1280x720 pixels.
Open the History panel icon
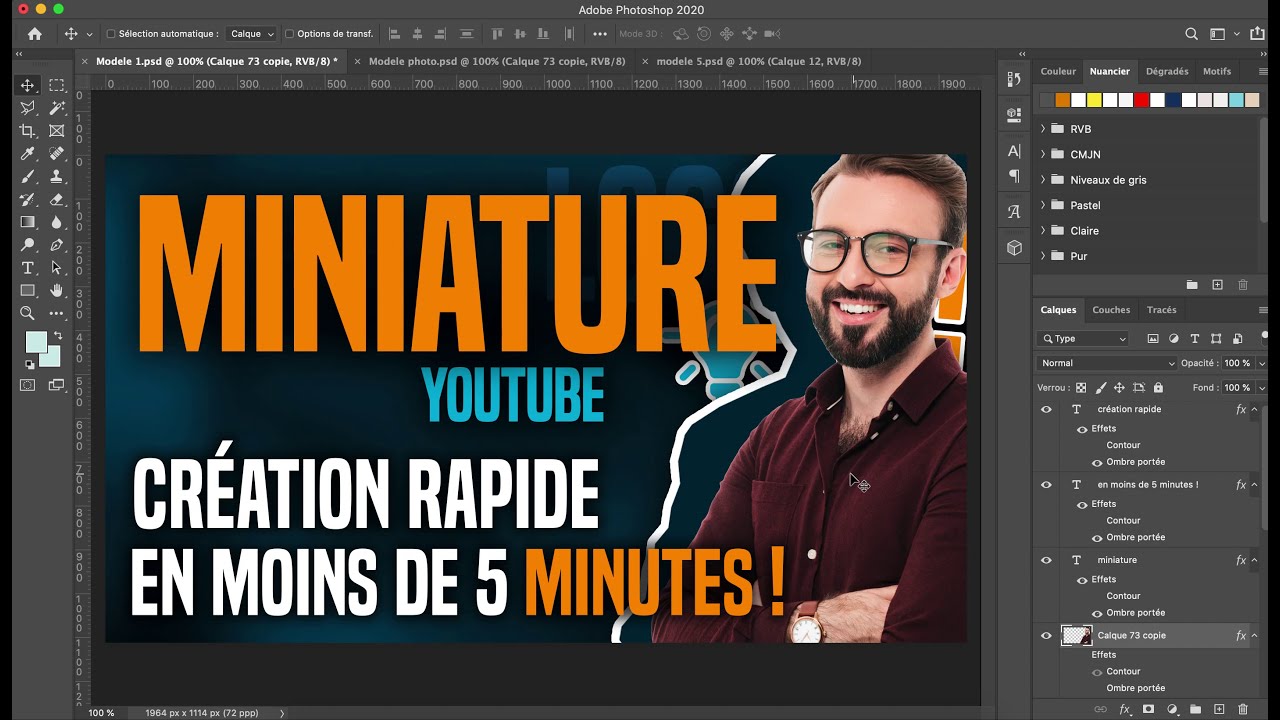[1014, 79]
